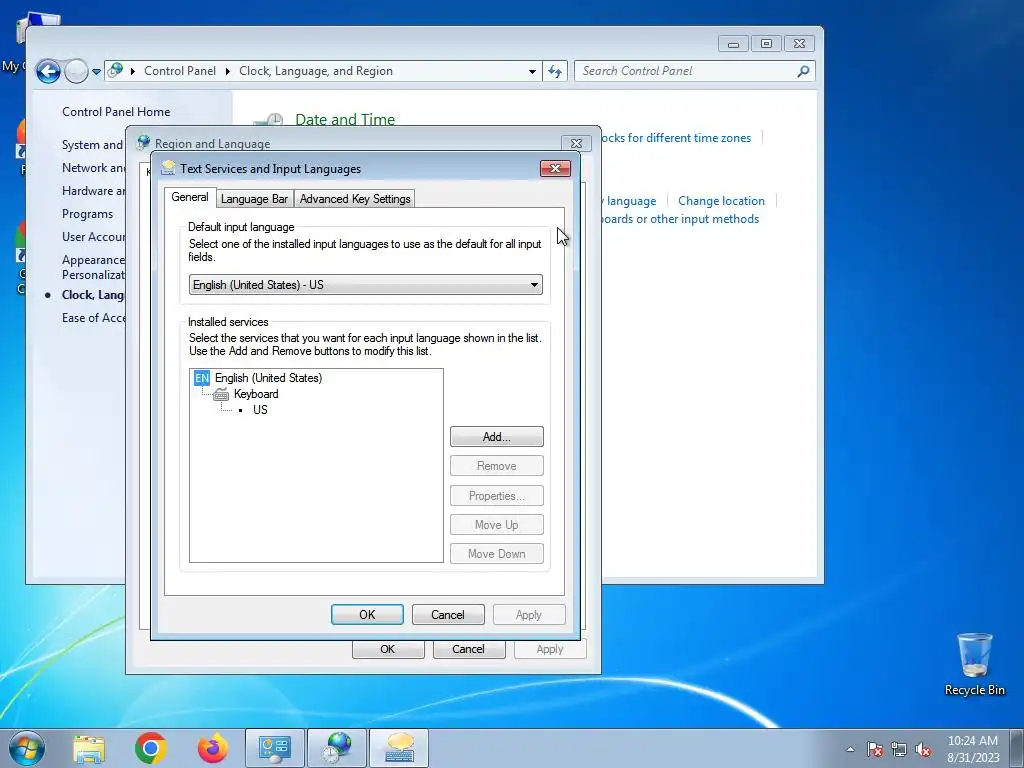Launch Google Chrome from the taskbar
This screenshot has width=1024, height=768.
(151, 748)
